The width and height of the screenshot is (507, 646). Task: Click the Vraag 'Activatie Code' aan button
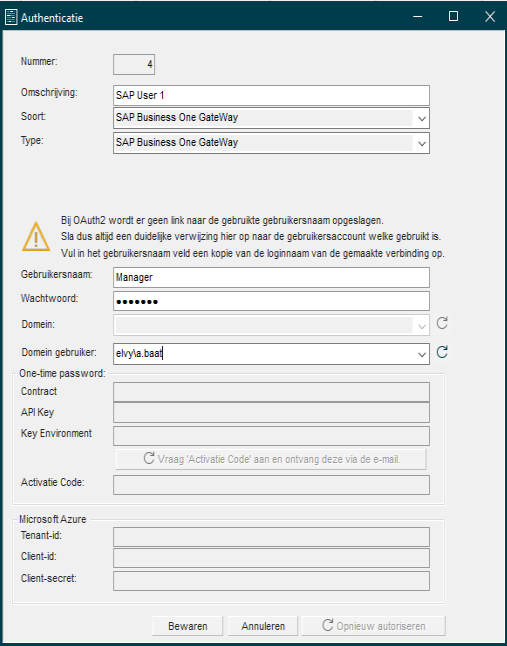point(271,459)
